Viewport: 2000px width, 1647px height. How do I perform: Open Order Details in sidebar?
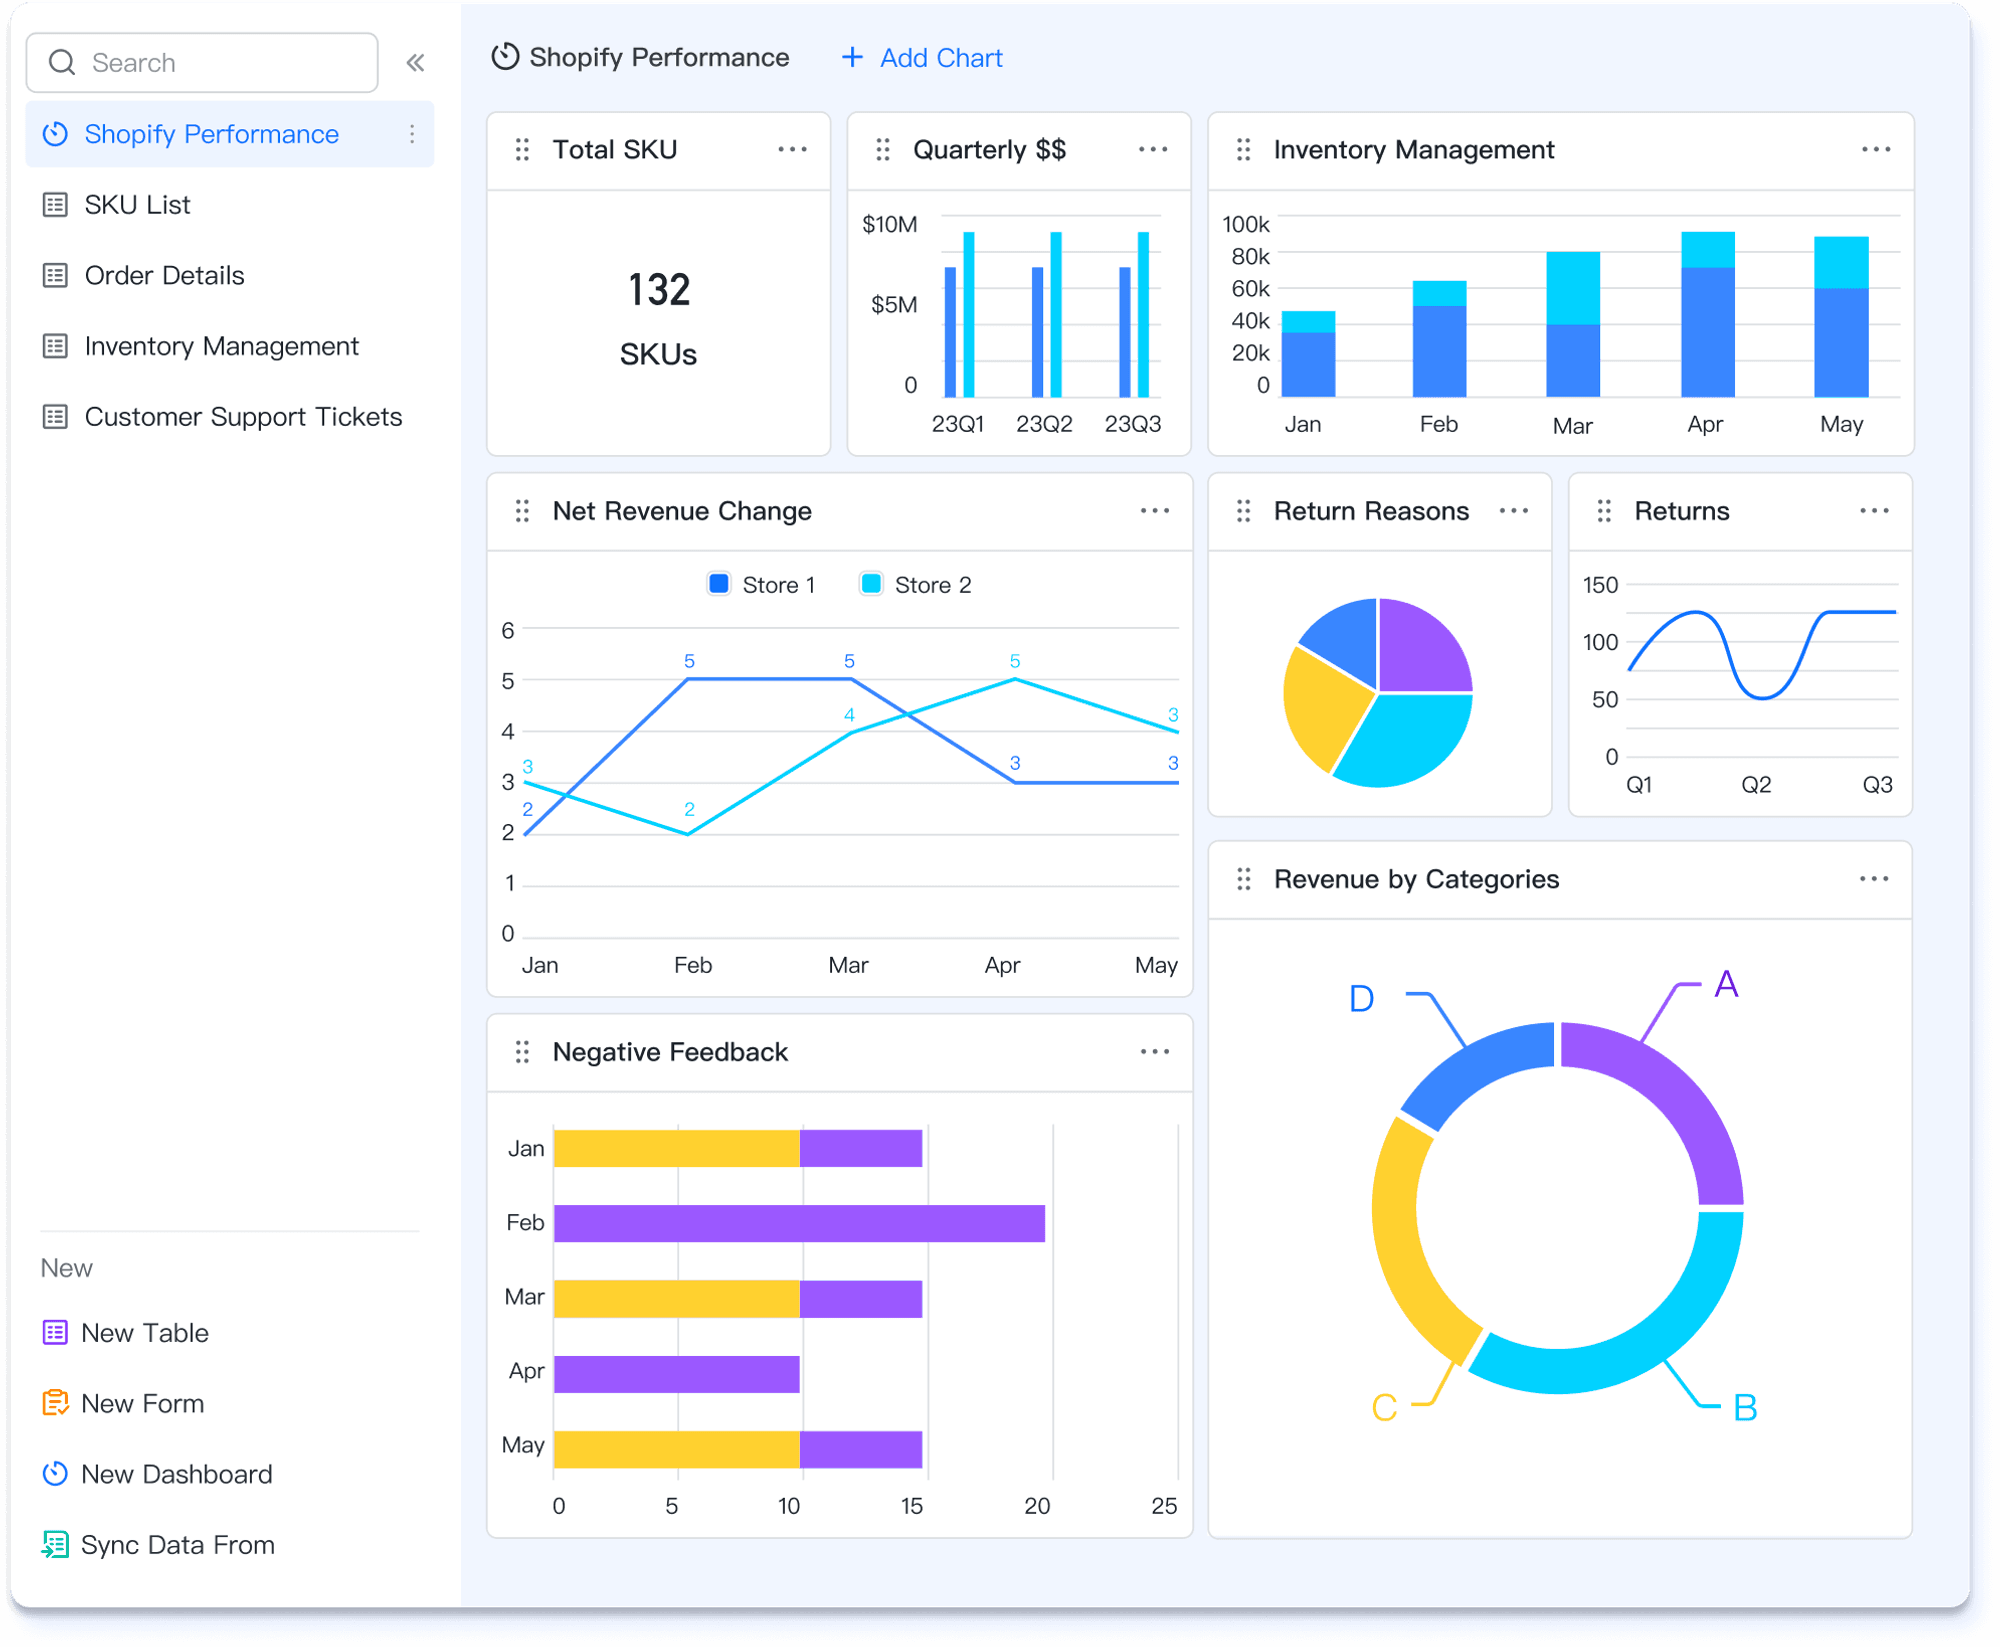coord(164,275)
